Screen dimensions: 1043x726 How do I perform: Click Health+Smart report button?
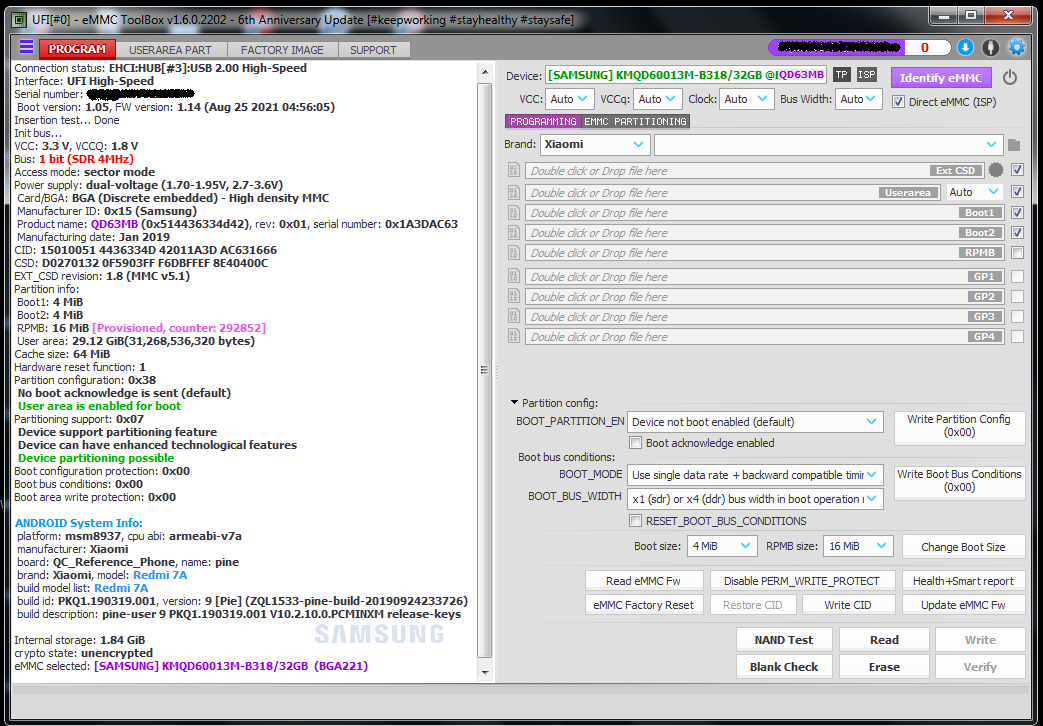pos(963,581)
